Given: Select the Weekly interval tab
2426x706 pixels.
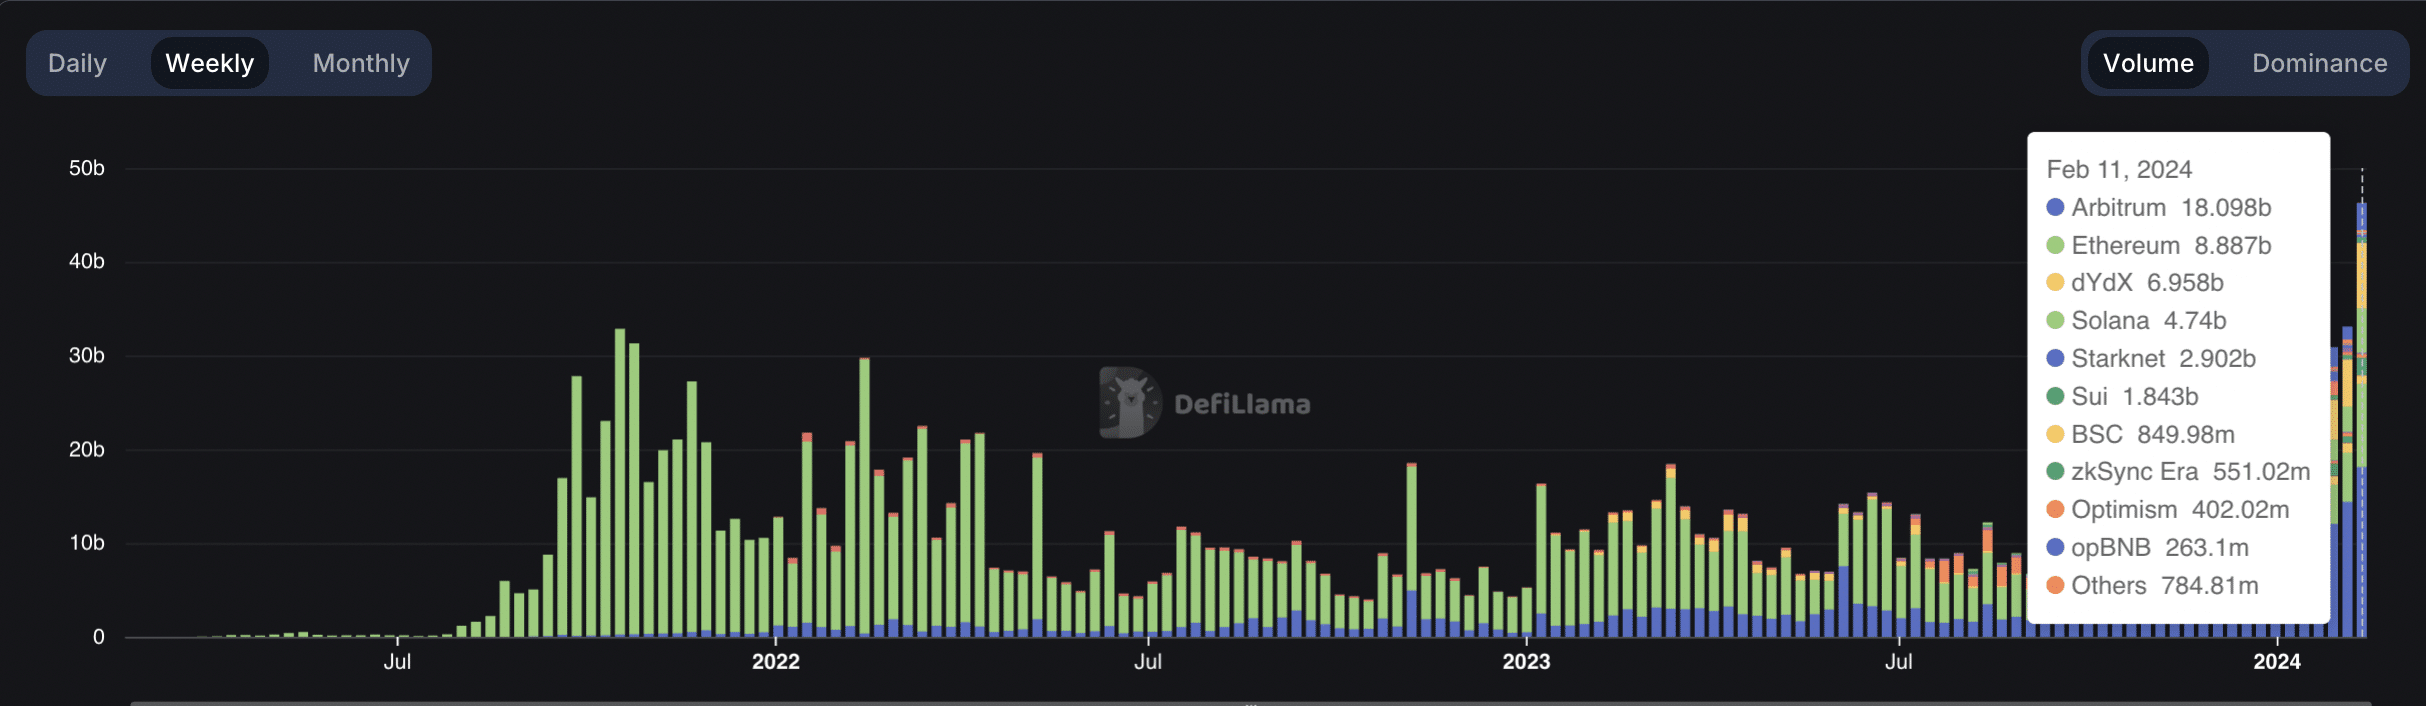Looking at the screenshot, I should tap(210, 63).
